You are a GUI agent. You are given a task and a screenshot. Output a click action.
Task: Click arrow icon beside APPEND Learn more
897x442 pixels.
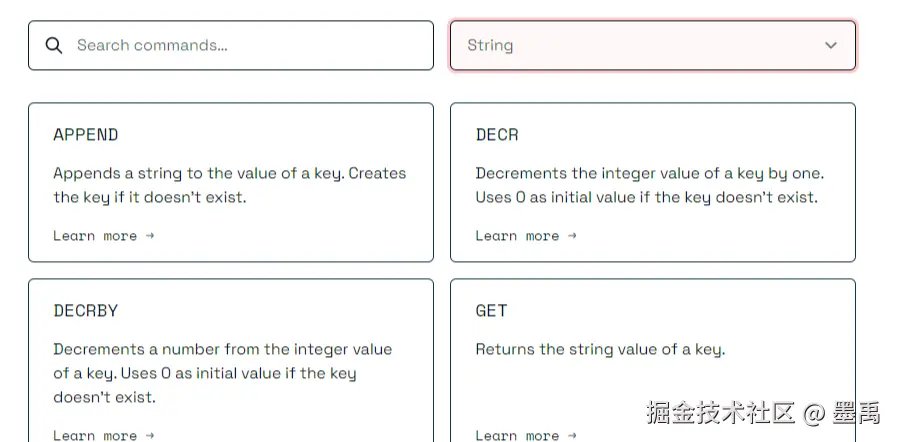(149, 236)
